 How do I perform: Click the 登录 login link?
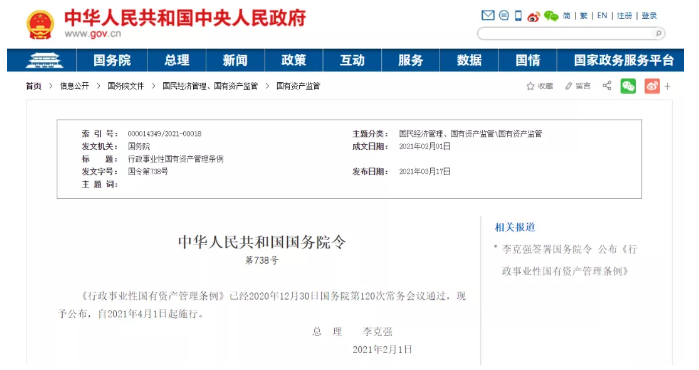(x=649, y=16)
